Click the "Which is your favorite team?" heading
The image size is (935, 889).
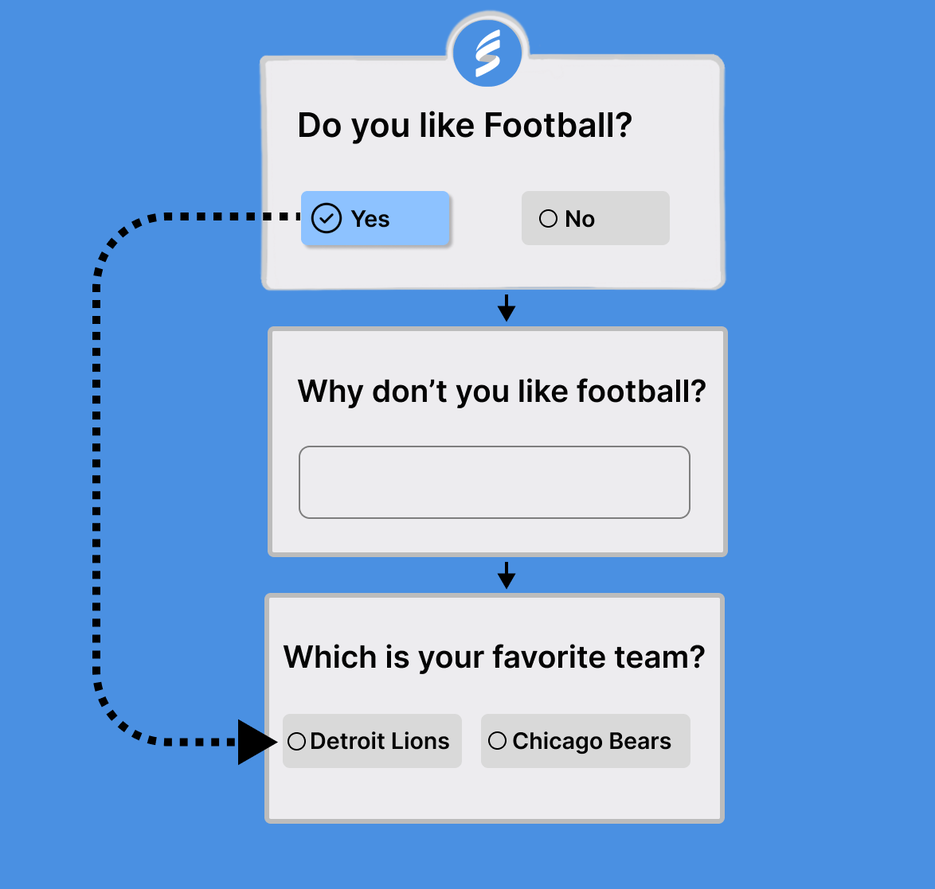pos(494,658)
